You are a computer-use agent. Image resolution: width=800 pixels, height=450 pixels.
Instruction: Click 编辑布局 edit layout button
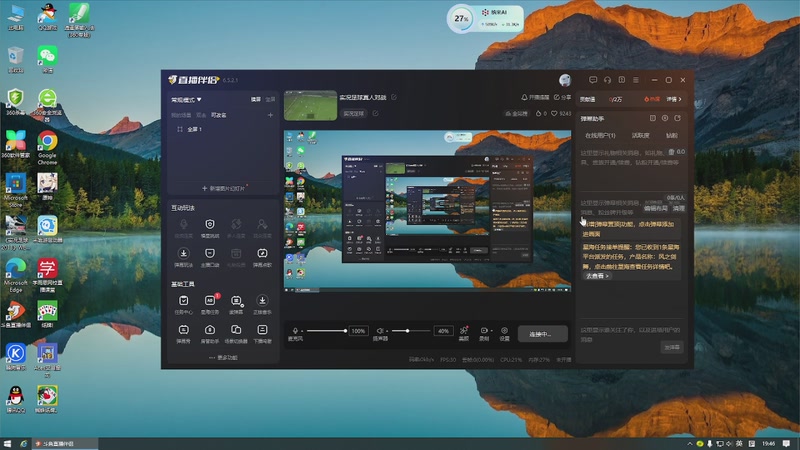[655, 209]
